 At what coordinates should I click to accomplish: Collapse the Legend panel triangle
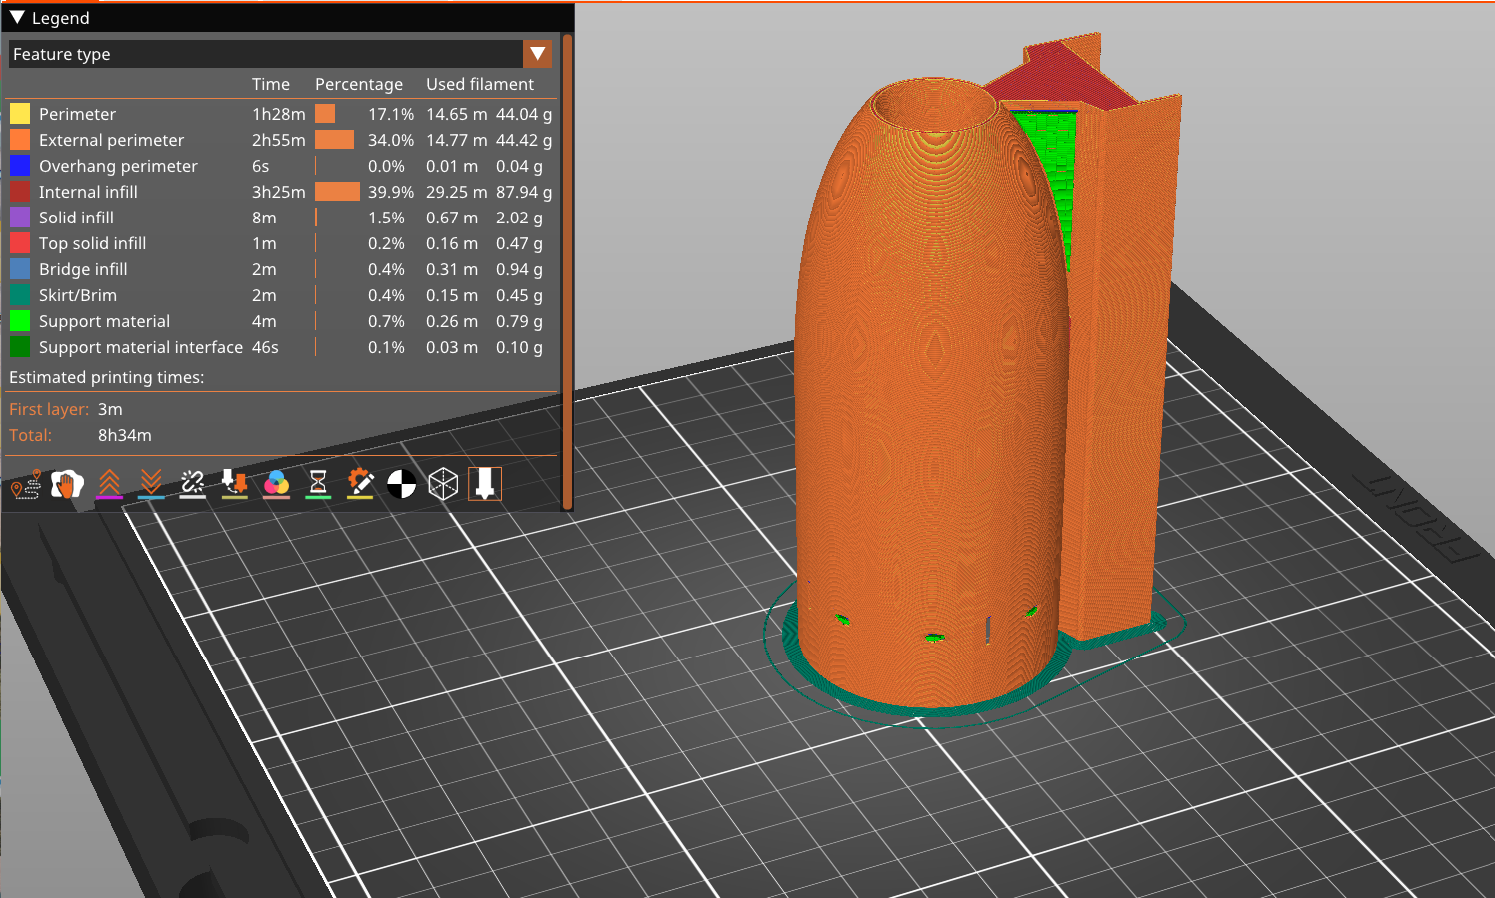point(17,18)
